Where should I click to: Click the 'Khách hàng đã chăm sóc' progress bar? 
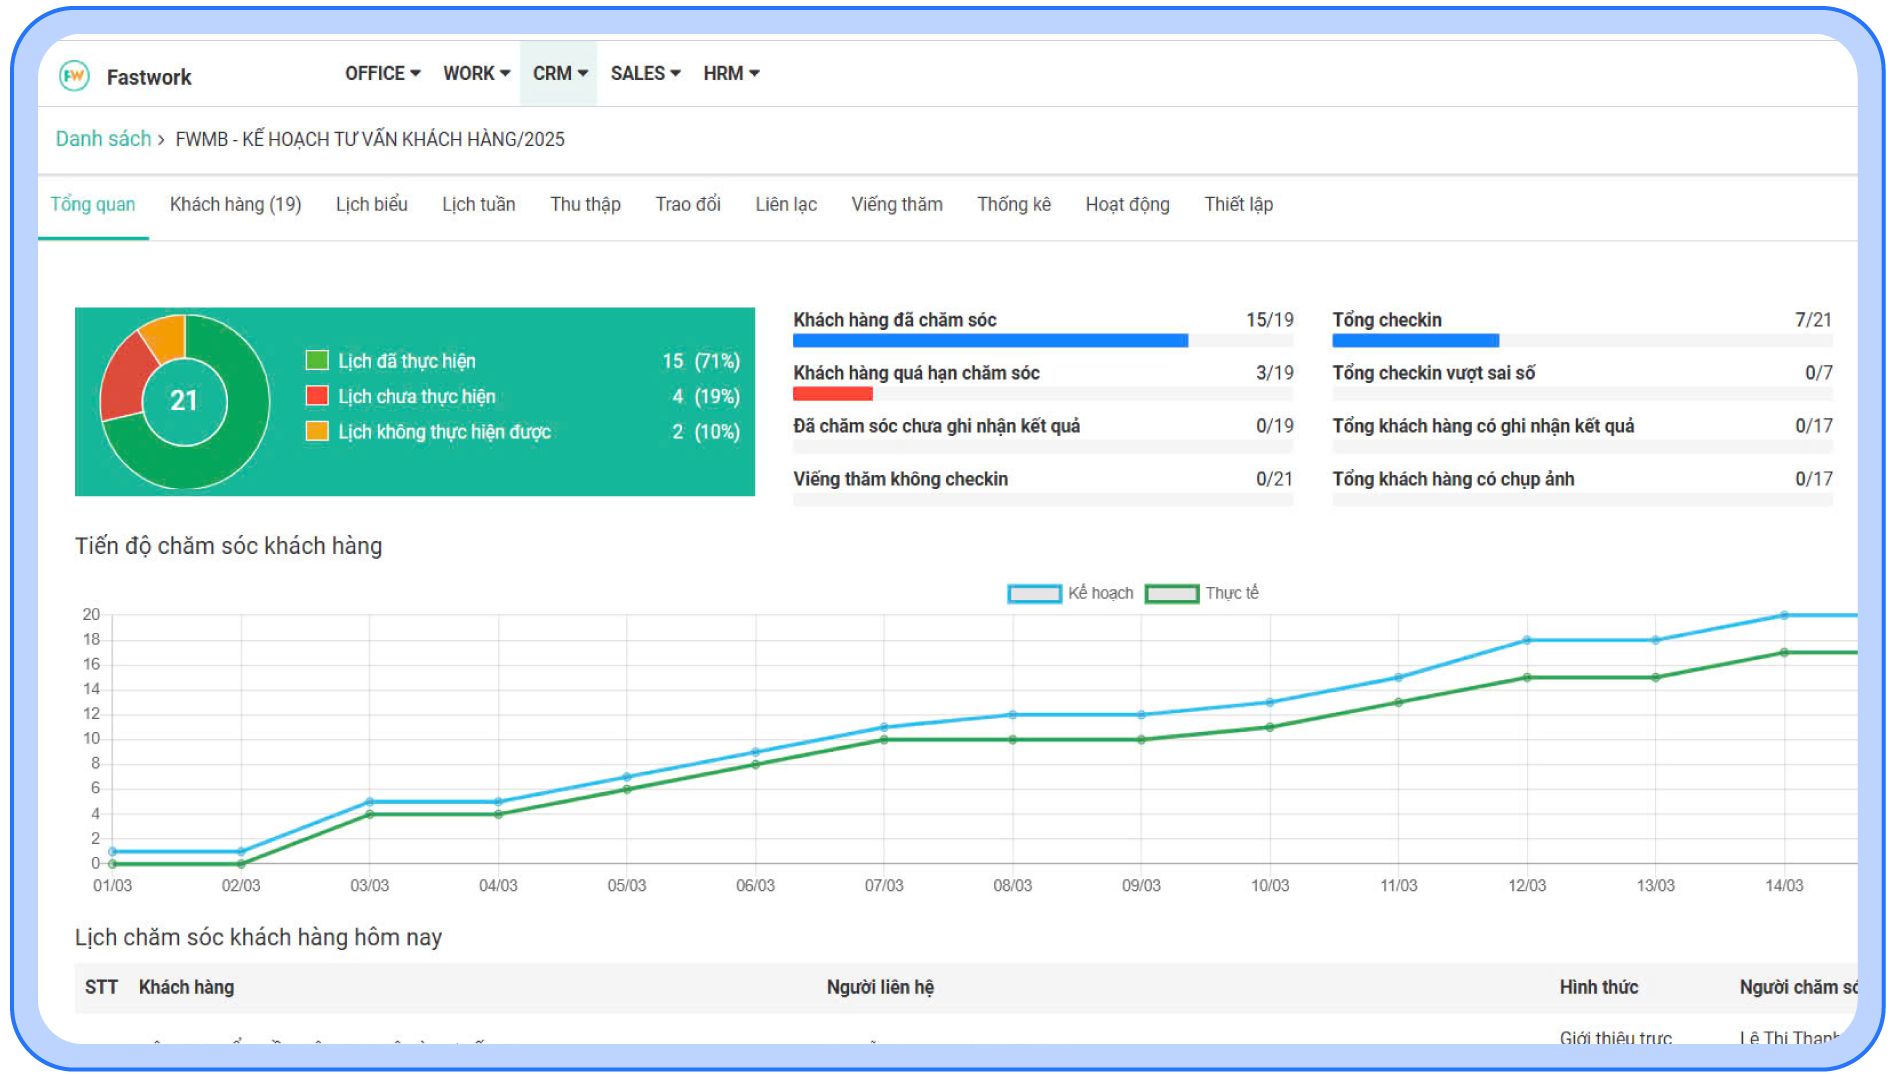click(x=990, y=341)
